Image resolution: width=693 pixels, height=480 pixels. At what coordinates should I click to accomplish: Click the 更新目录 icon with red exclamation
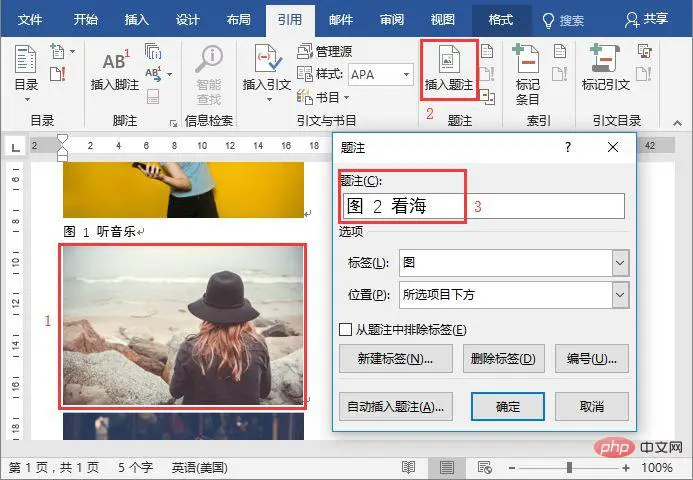click(x=58, y=74)
